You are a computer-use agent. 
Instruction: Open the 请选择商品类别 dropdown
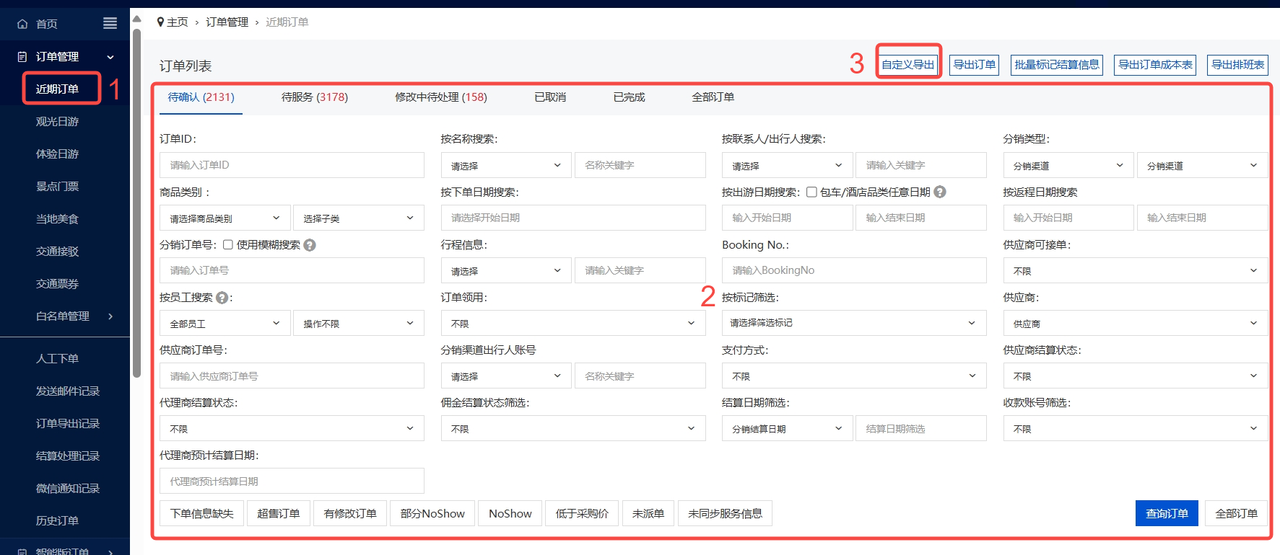[224, 218]
